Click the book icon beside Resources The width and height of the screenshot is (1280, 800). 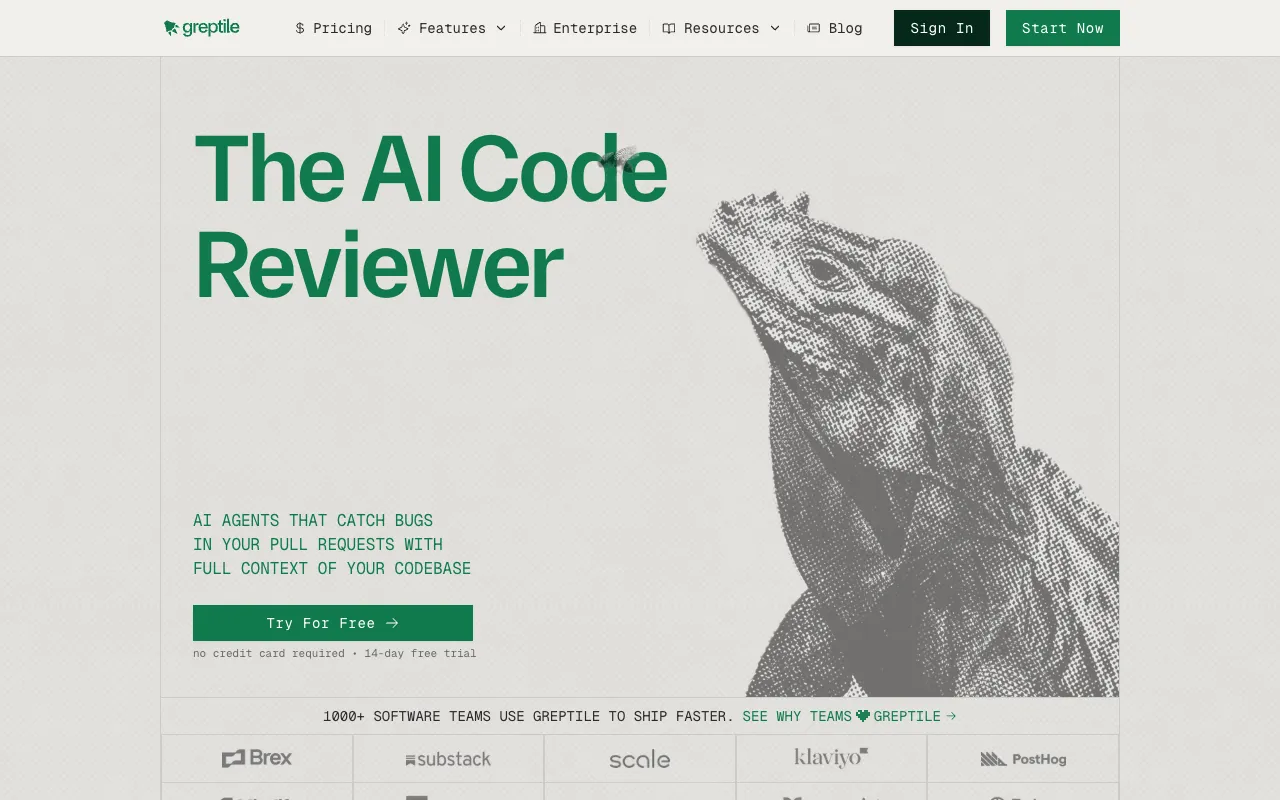[669, 28]
